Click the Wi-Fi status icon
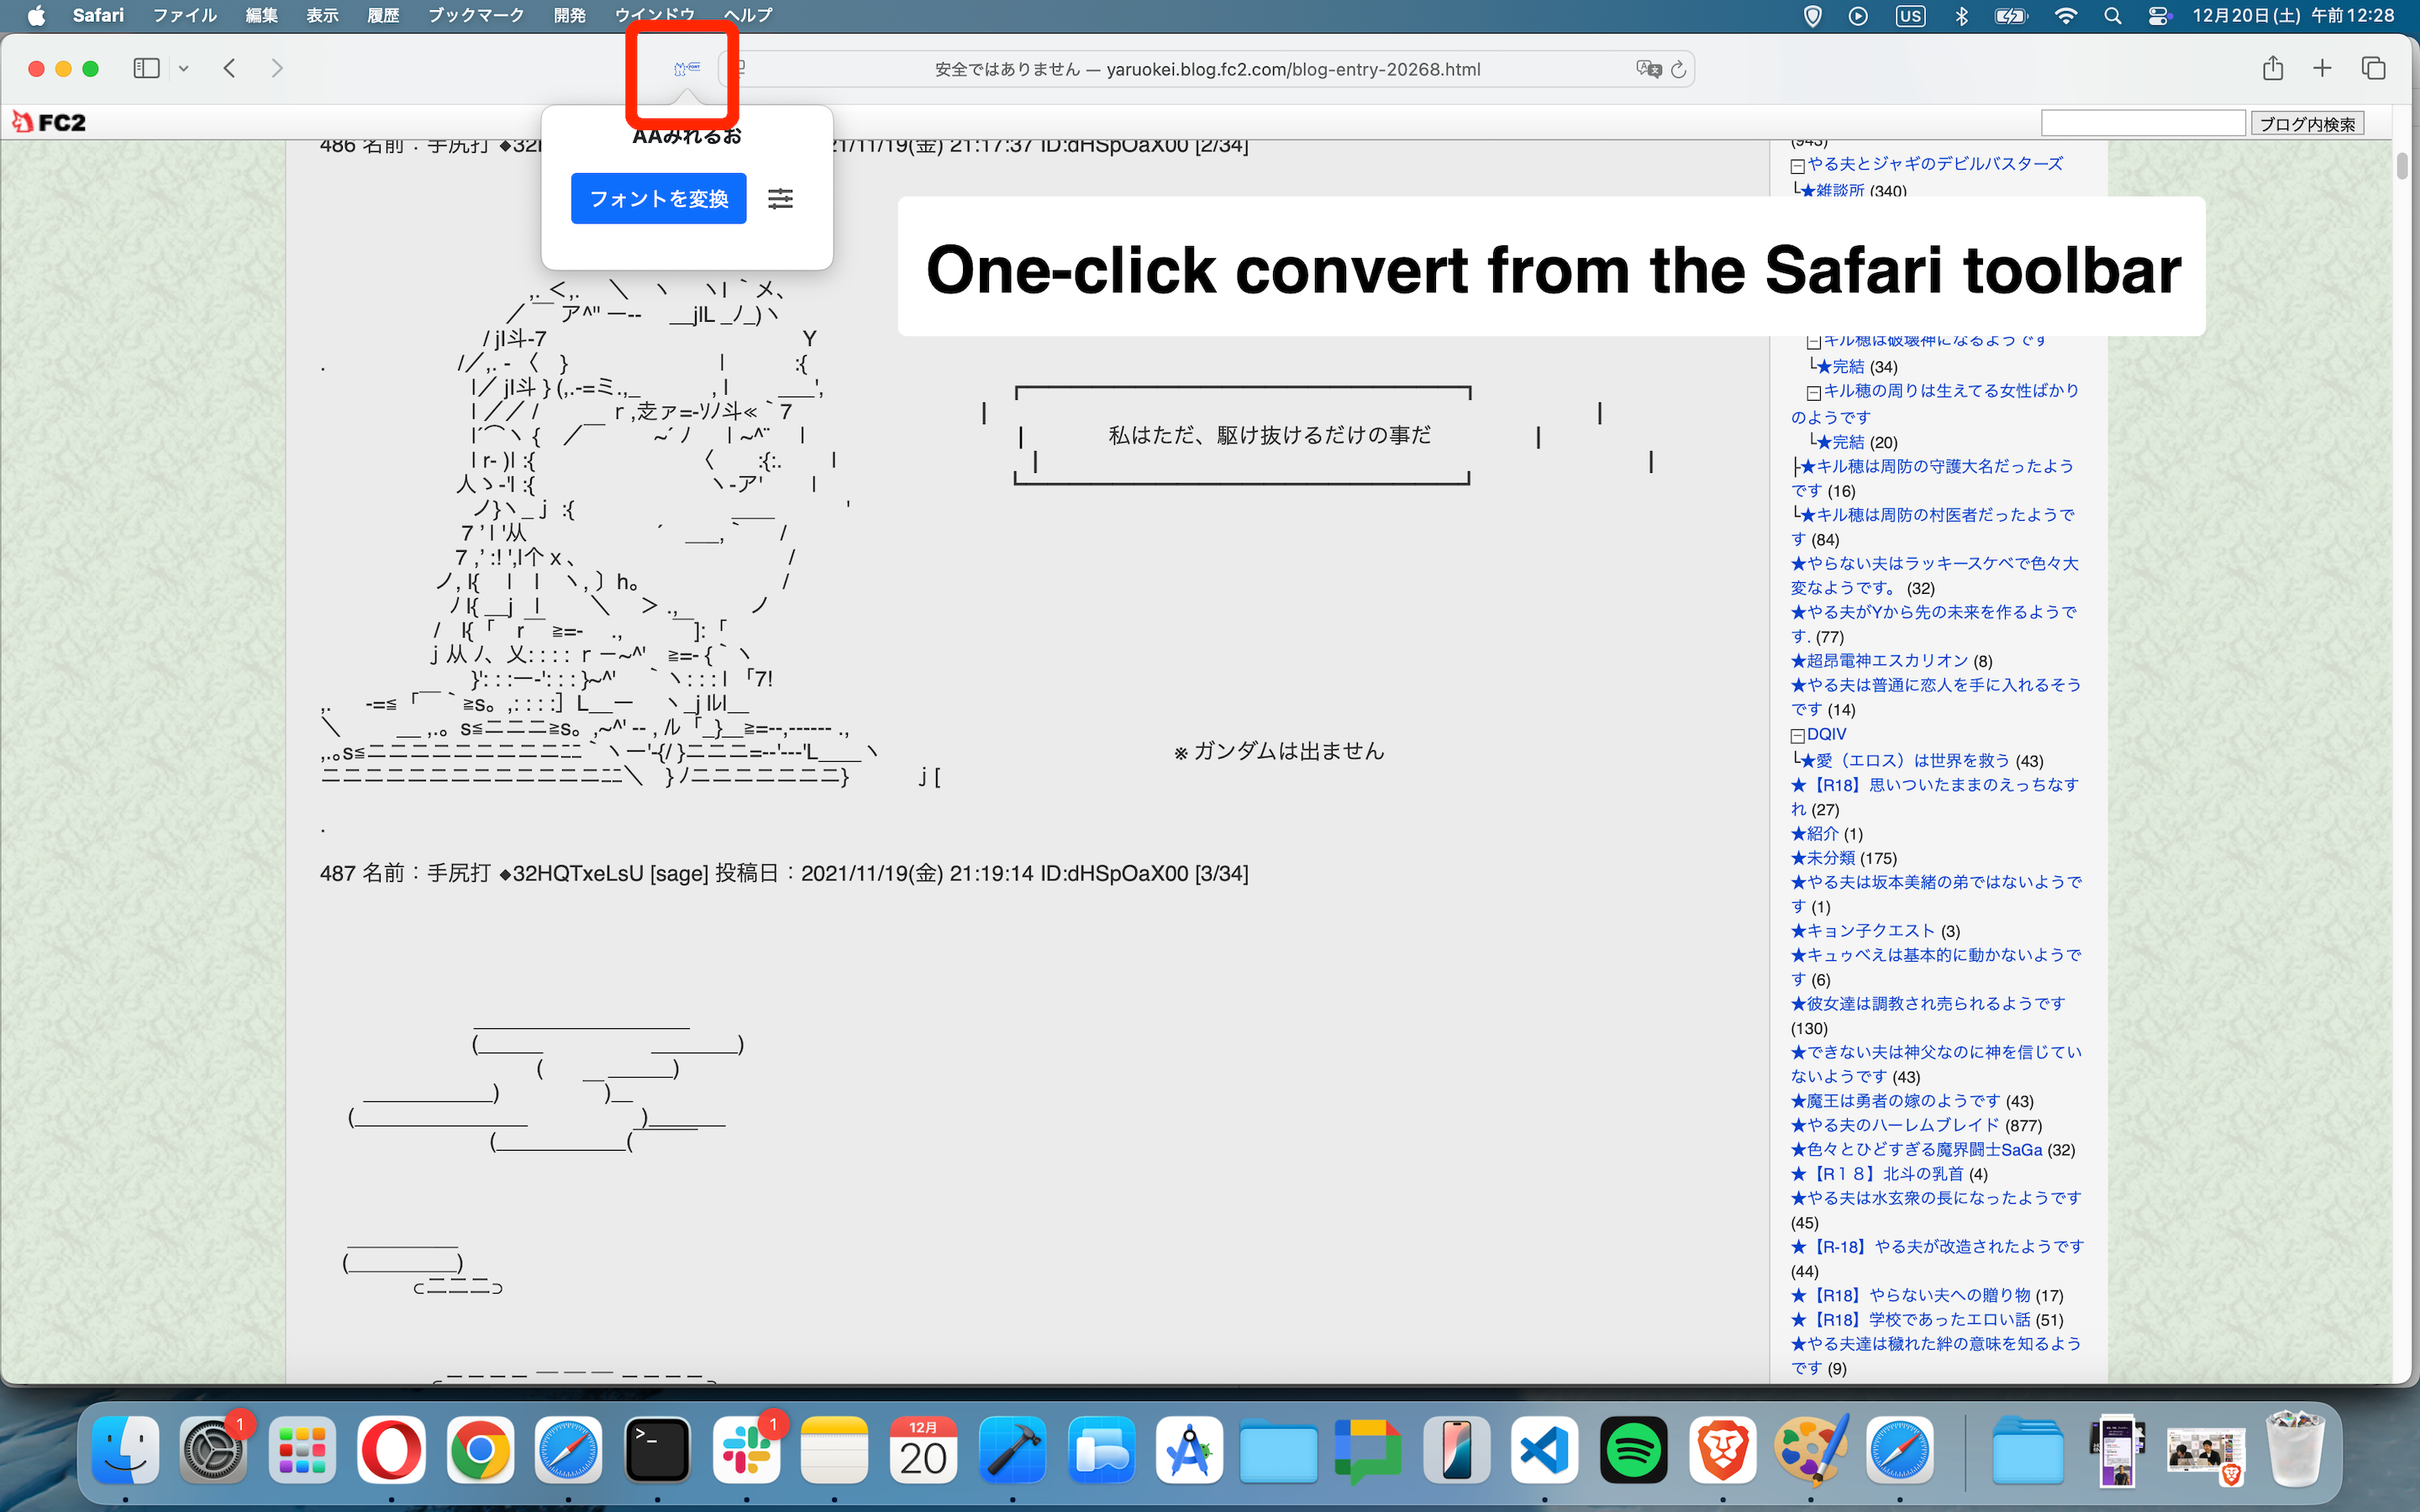This screenshot has width=2420, height=1512. (x=2065, y=15)
